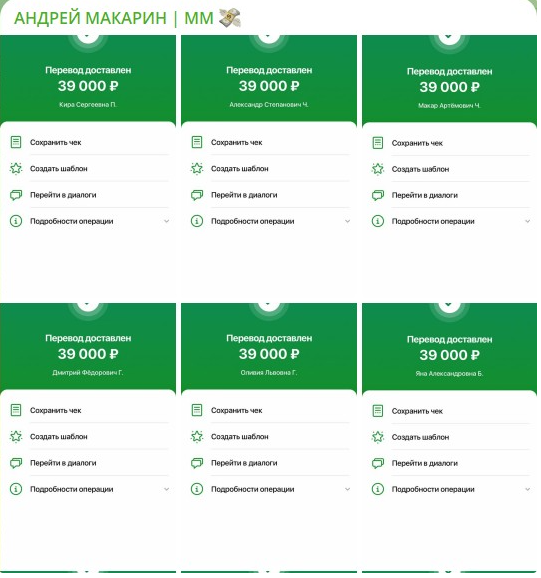Open Подробности операции in Дмитрий Фёдорович card
The image size is (541, 578).
click(x=71, y=489)
